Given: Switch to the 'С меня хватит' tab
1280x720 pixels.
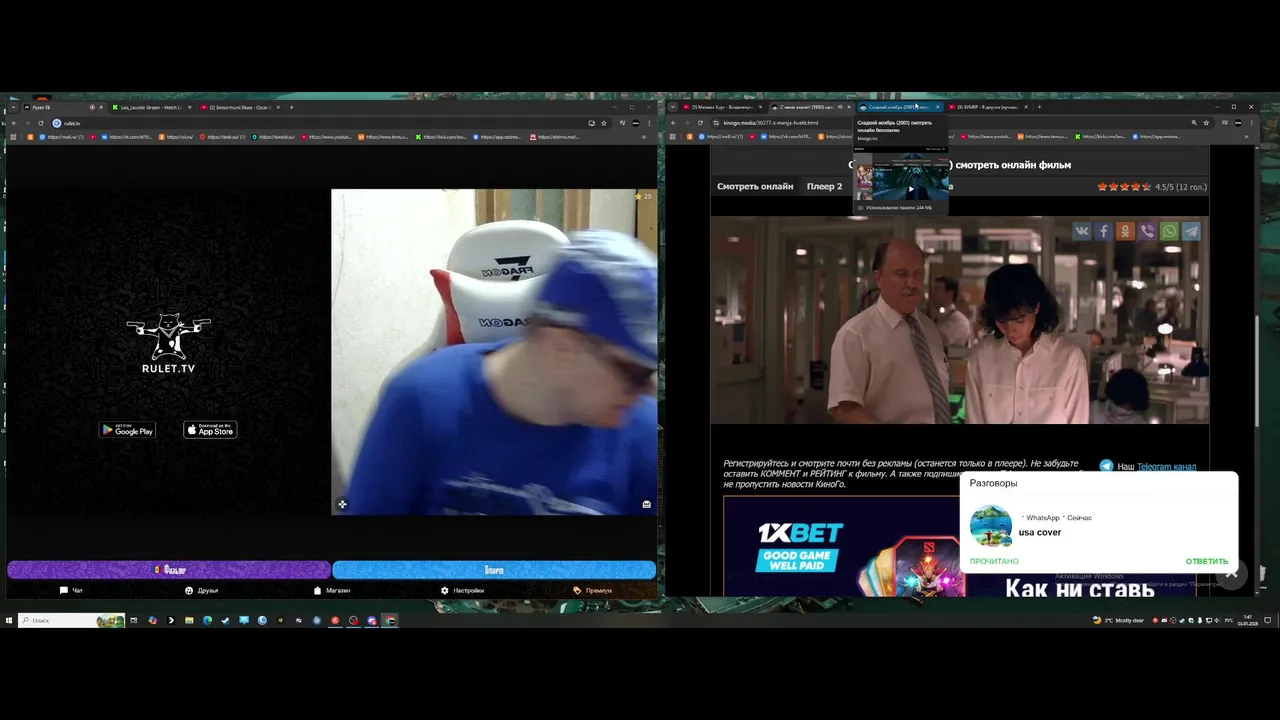Looking at the screenshot, I should tap(810, 107).
